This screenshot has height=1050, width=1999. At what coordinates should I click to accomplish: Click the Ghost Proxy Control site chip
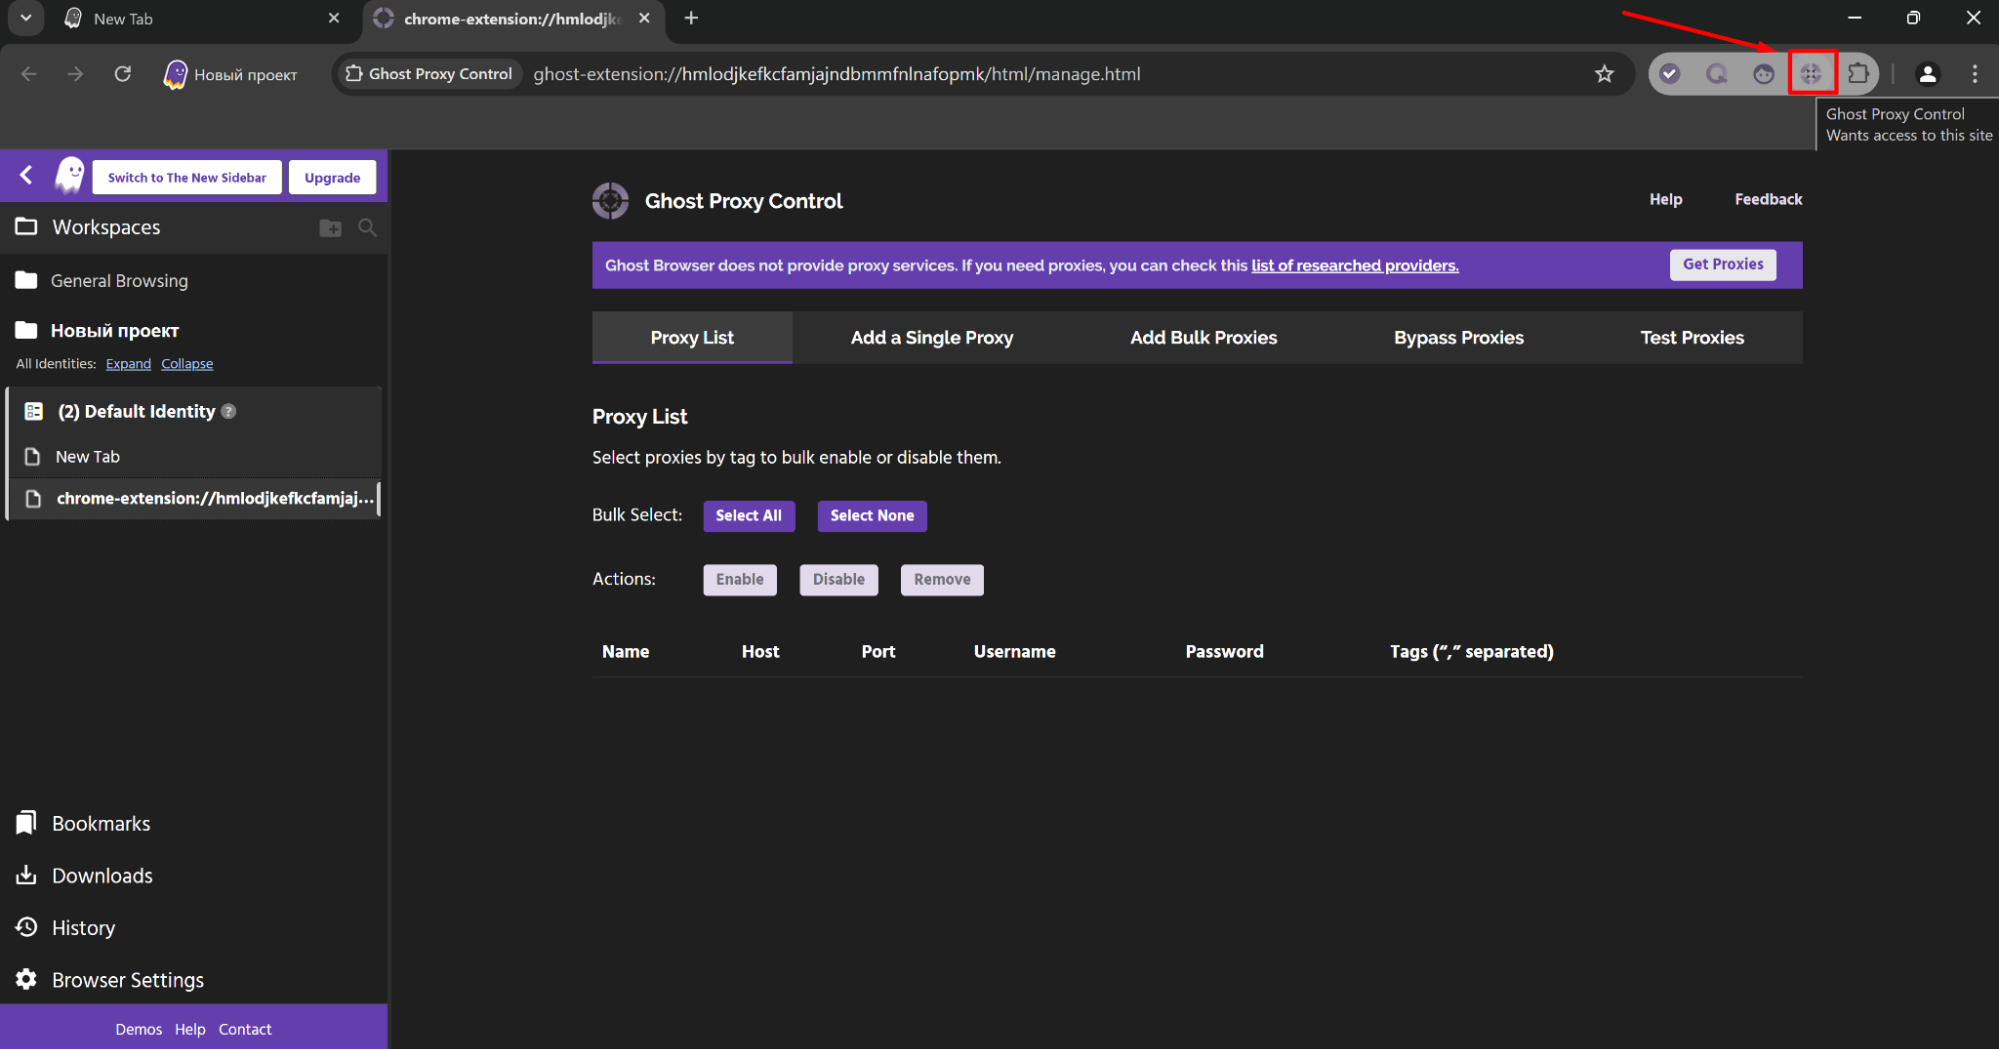point(429,74)
